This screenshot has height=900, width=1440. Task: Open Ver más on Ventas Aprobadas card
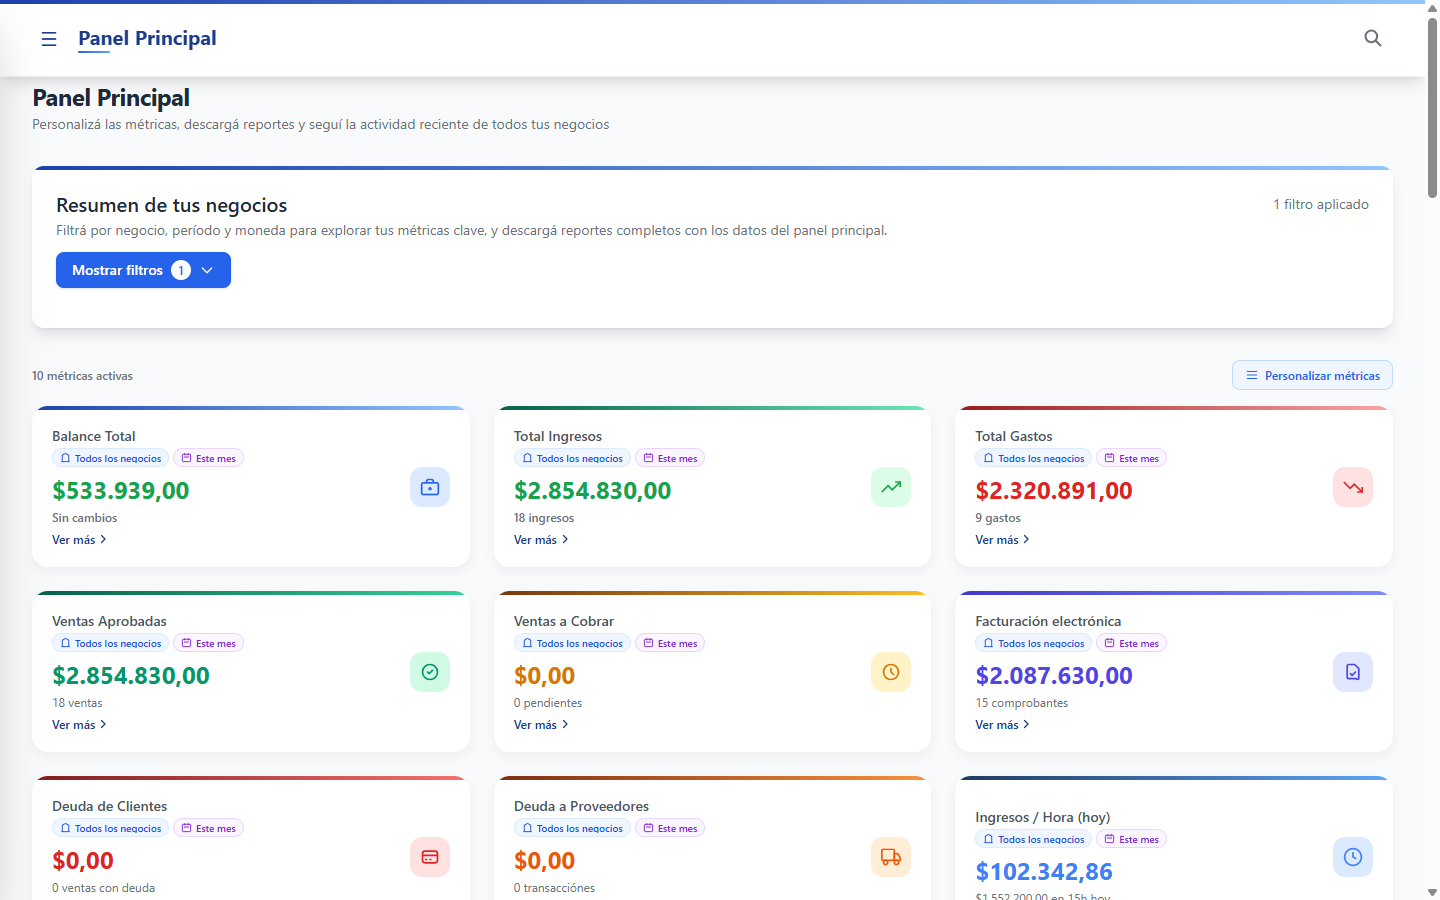pyautogui.click(x=79, y=725)
